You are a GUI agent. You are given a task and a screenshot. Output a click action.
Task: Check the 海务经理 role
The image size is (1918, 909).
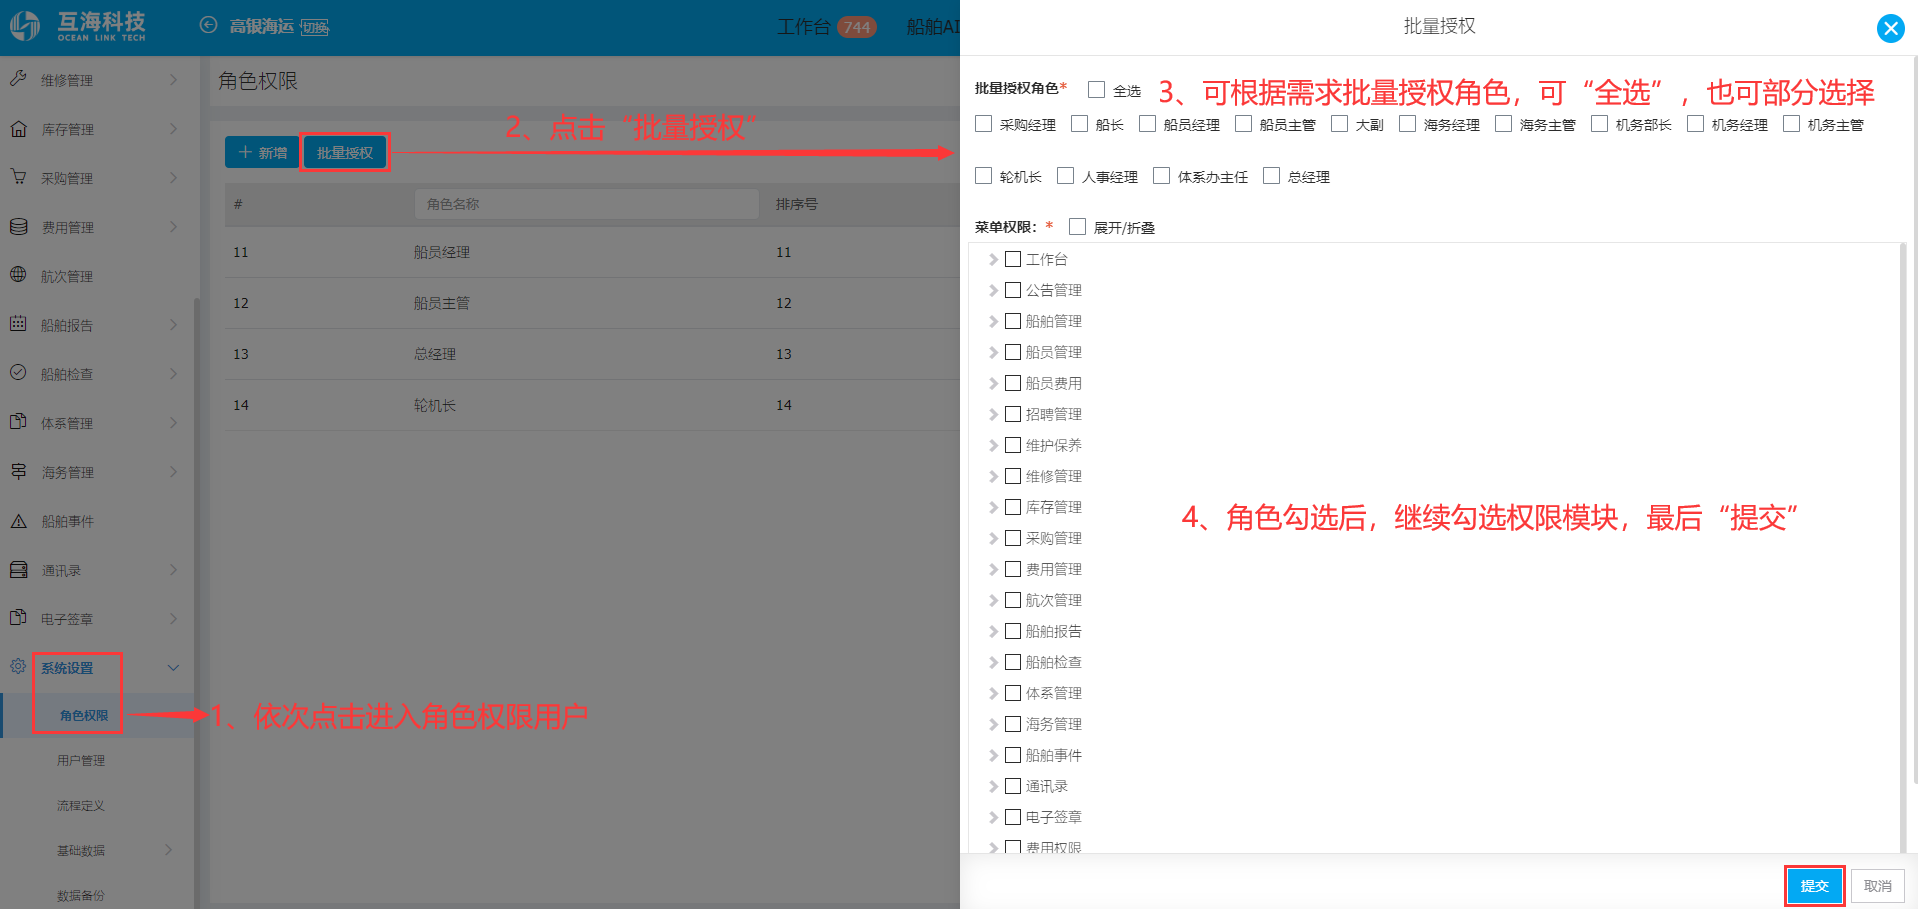pos(1407,124)
